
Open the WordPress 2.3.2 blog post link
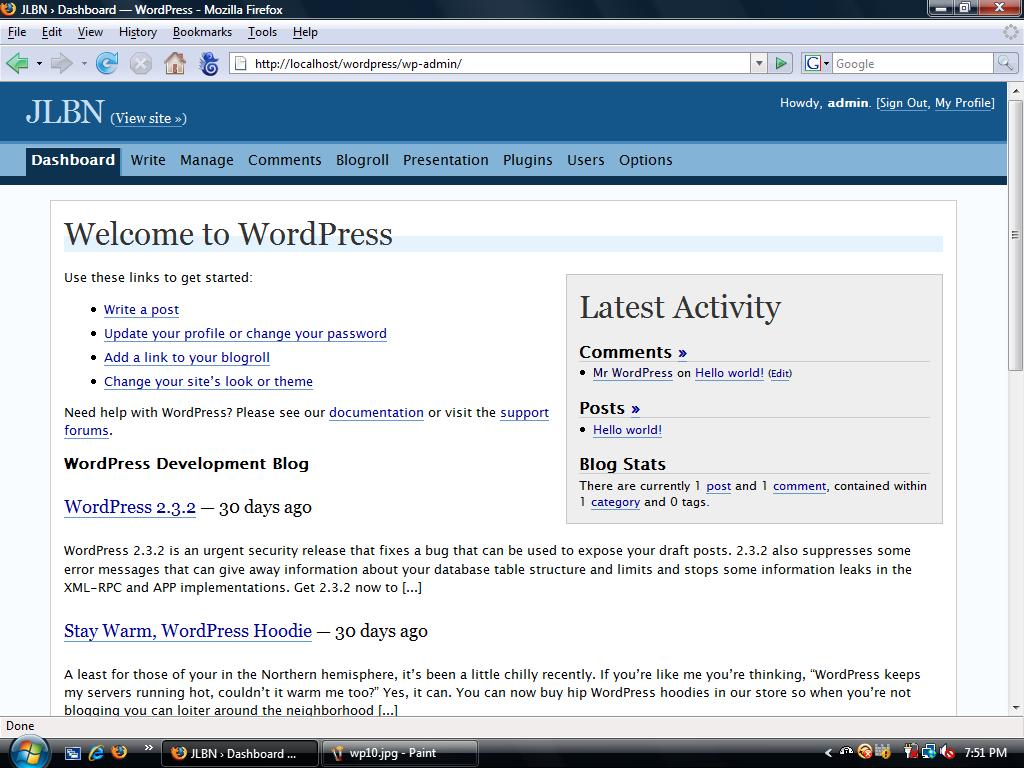tap(130, 507)
